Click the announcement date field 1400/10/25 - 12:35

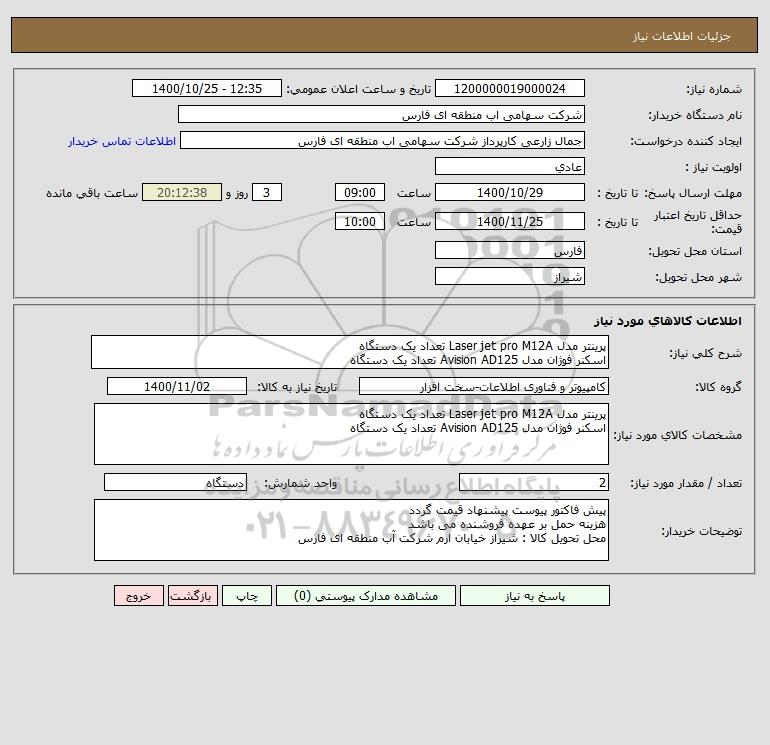coord(207,88)
